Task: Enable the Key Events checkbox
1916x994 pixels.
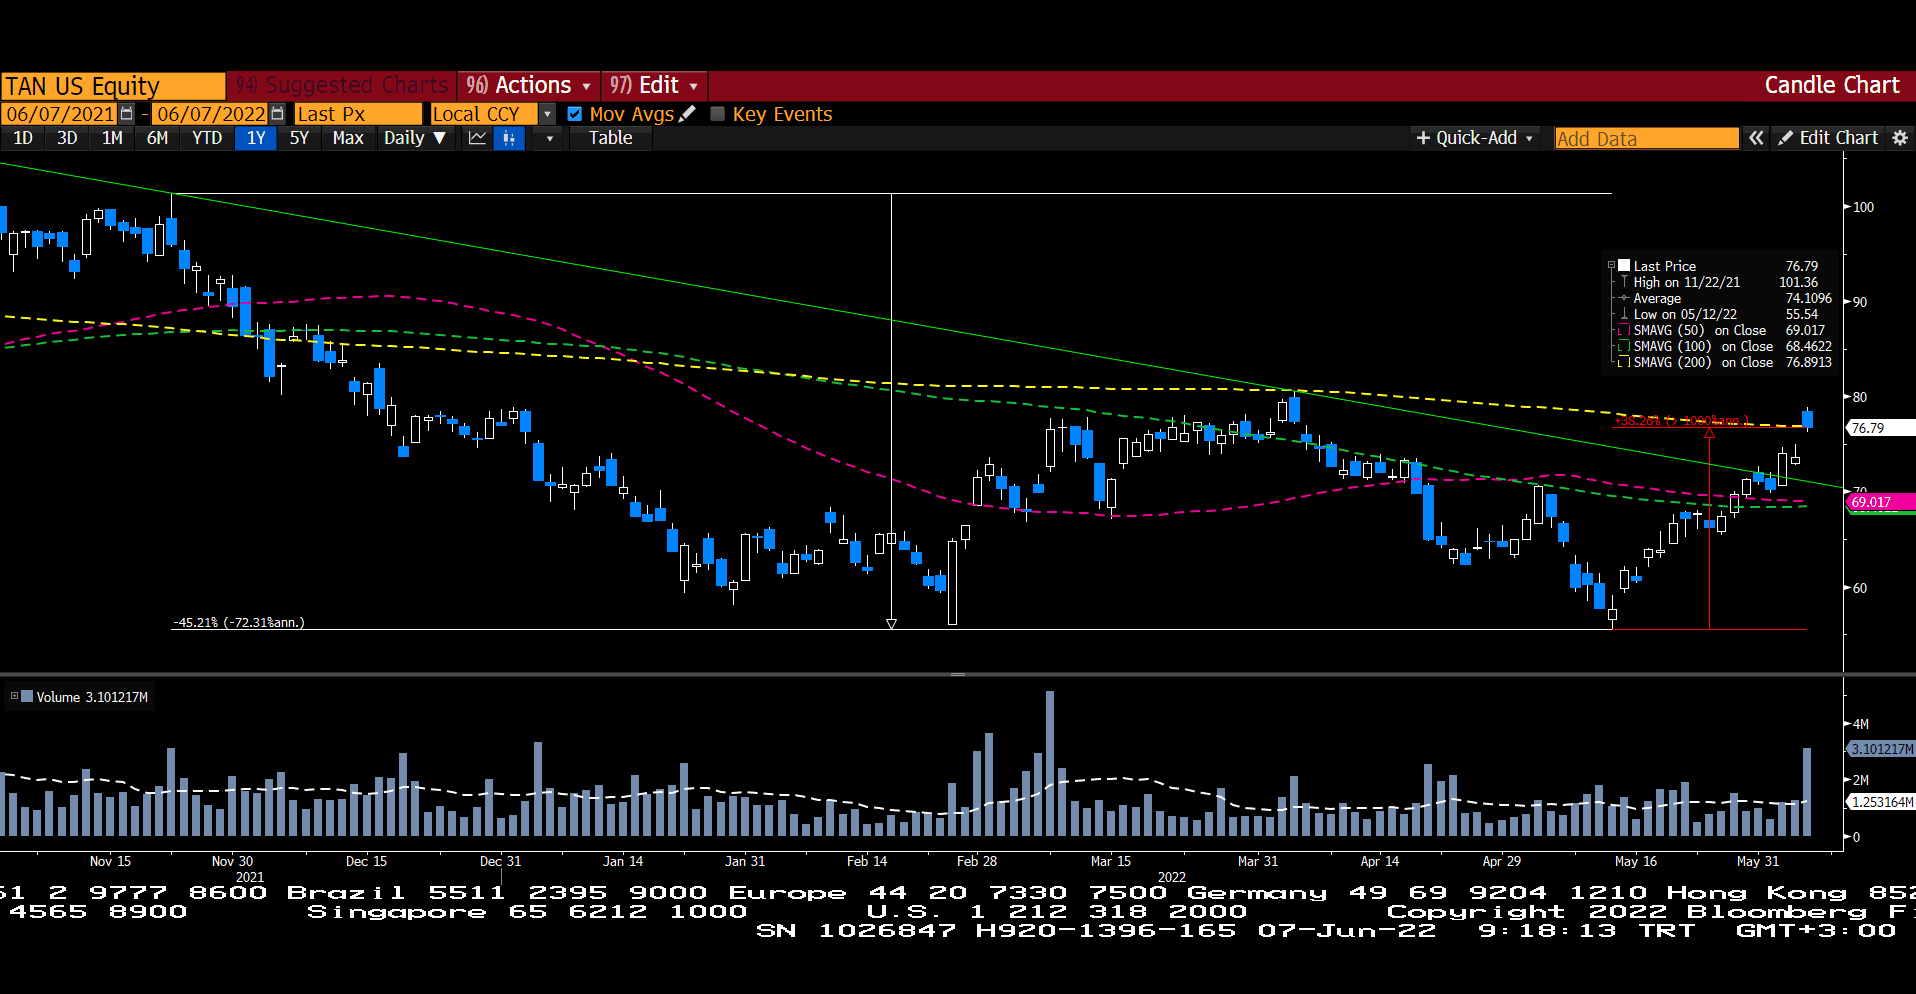Action: coord(717,114)
